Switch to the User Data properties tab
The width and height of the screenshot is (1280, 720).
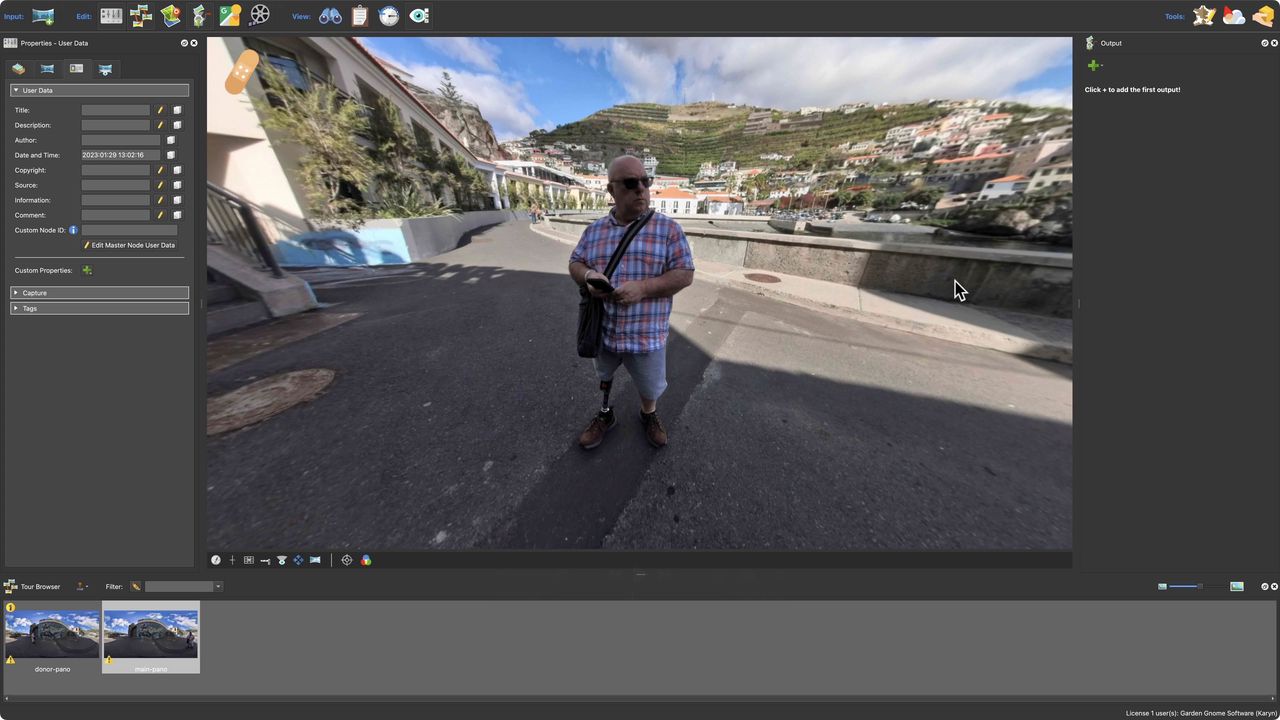point(76,68)
